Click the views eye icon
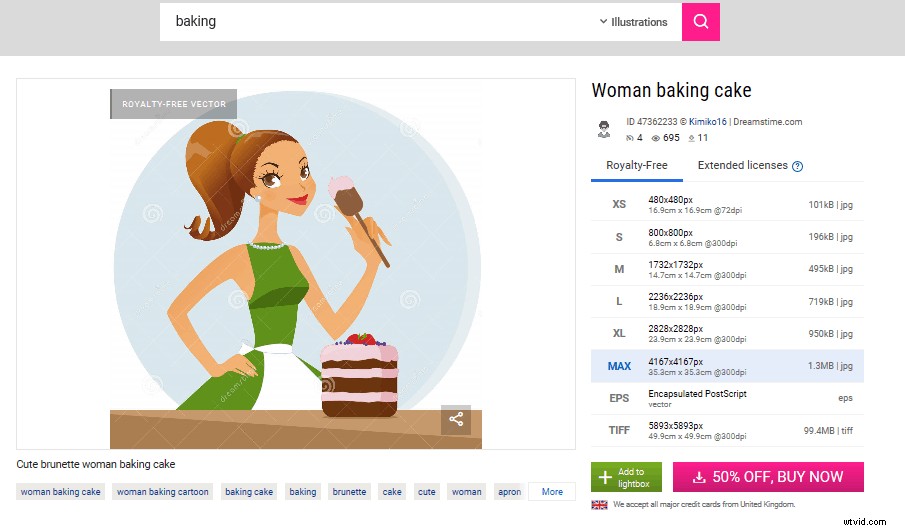The image size is (905, 531). click(x=656, y=138)
